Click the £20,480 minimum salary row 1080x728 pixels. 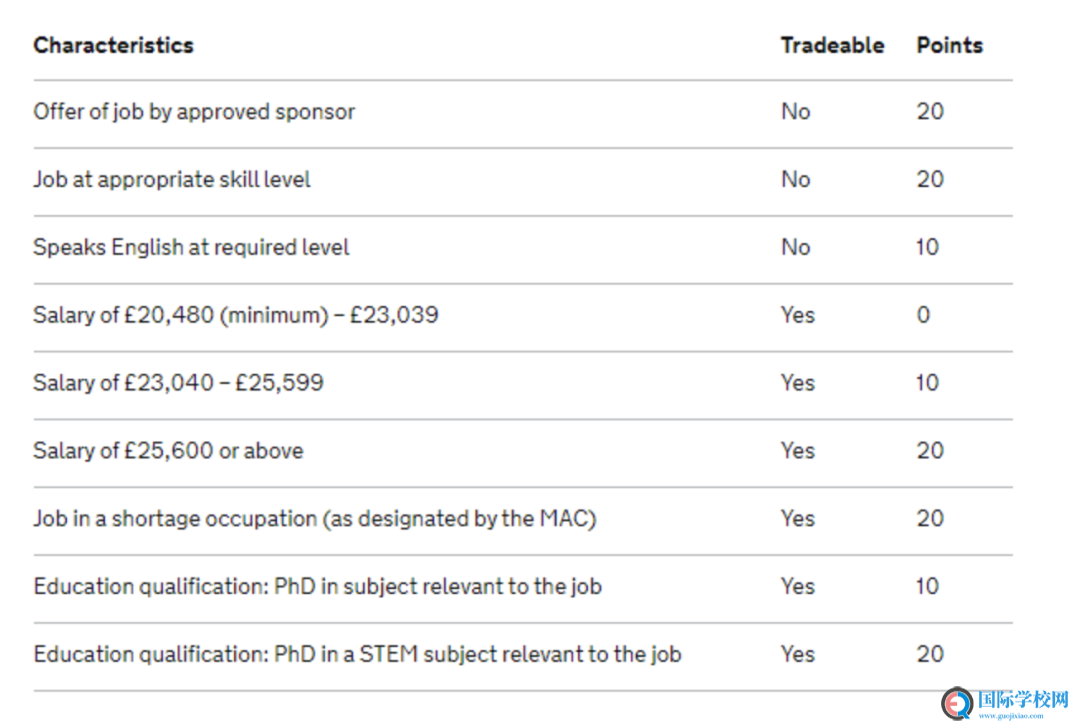523,315
